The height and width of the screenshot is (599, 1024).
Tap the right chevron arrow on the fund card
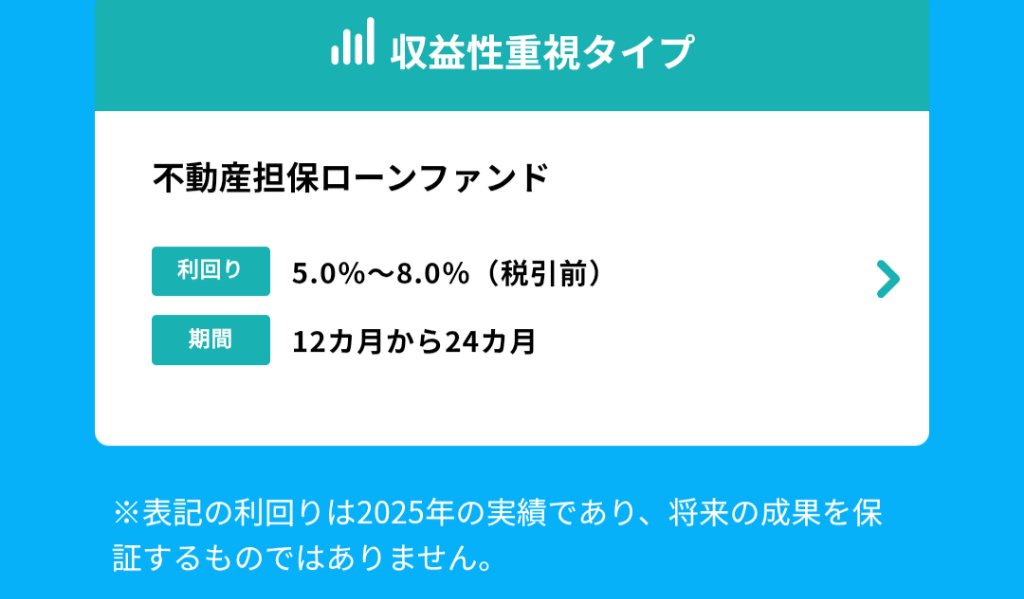pyautogui.click(x=887, y=280)
